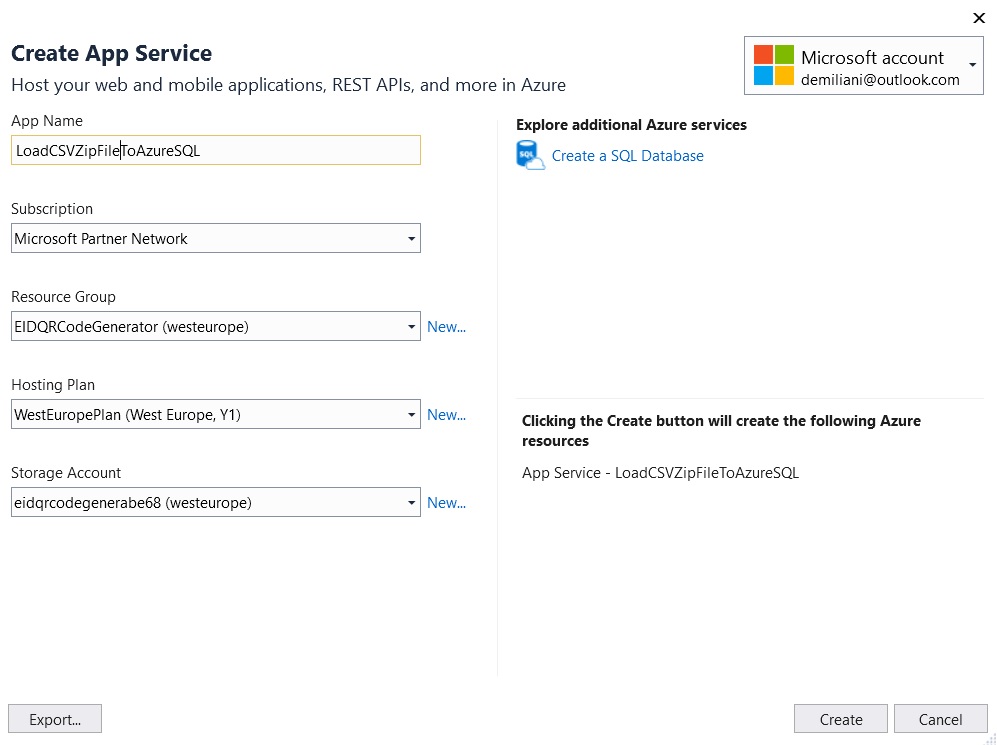997x745 pixels.
Task: Click the close X icon
Action: pyautogui.click(x=979, y=18)
